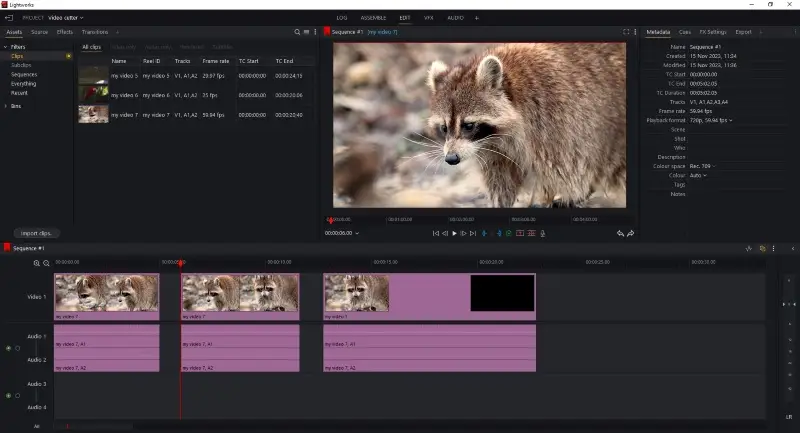Collapse the Filters tree section
Image resolution: width=800 pixels, height=433 pixels.
(6, 47)
